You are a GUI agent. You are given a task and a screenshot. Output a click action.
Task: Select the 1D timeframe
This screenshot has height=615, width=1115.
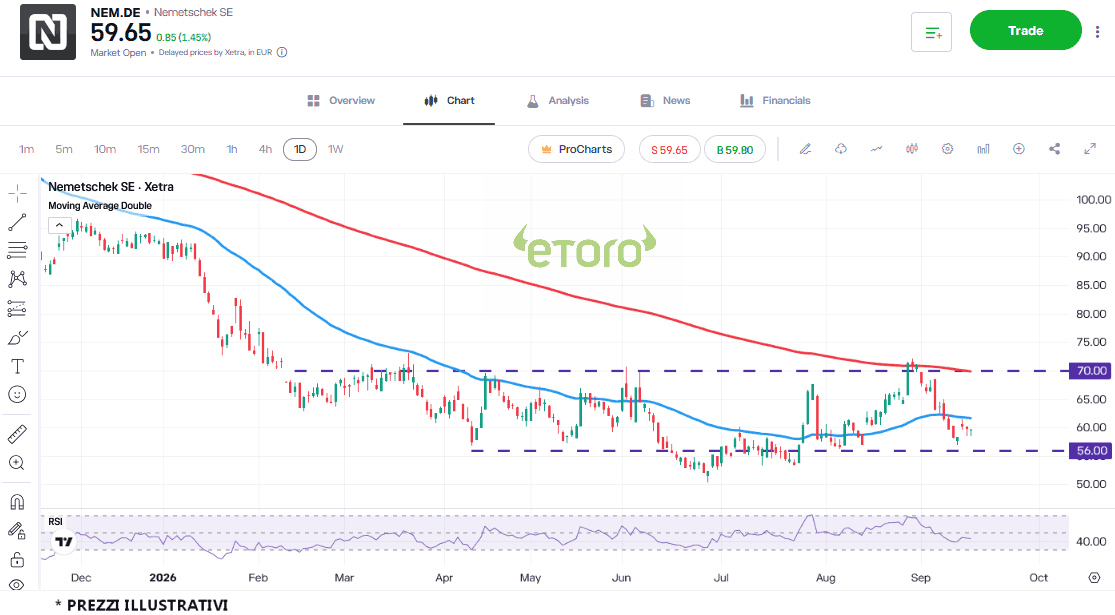click(300, 149)
